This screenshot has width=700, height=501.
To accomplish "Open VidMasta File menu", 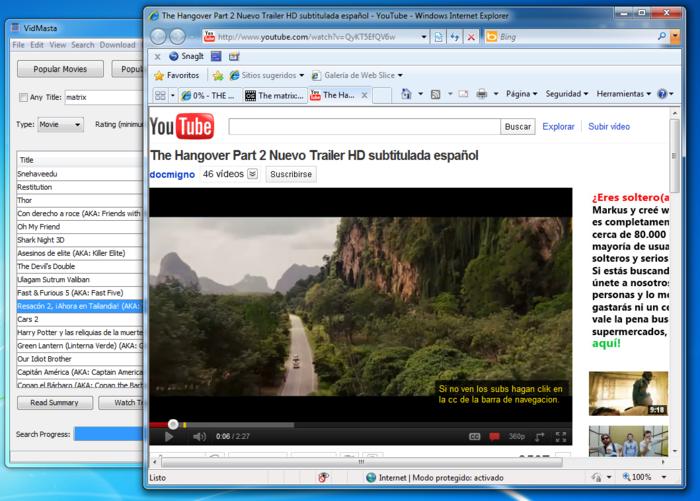I will click(x=18, y=45).
